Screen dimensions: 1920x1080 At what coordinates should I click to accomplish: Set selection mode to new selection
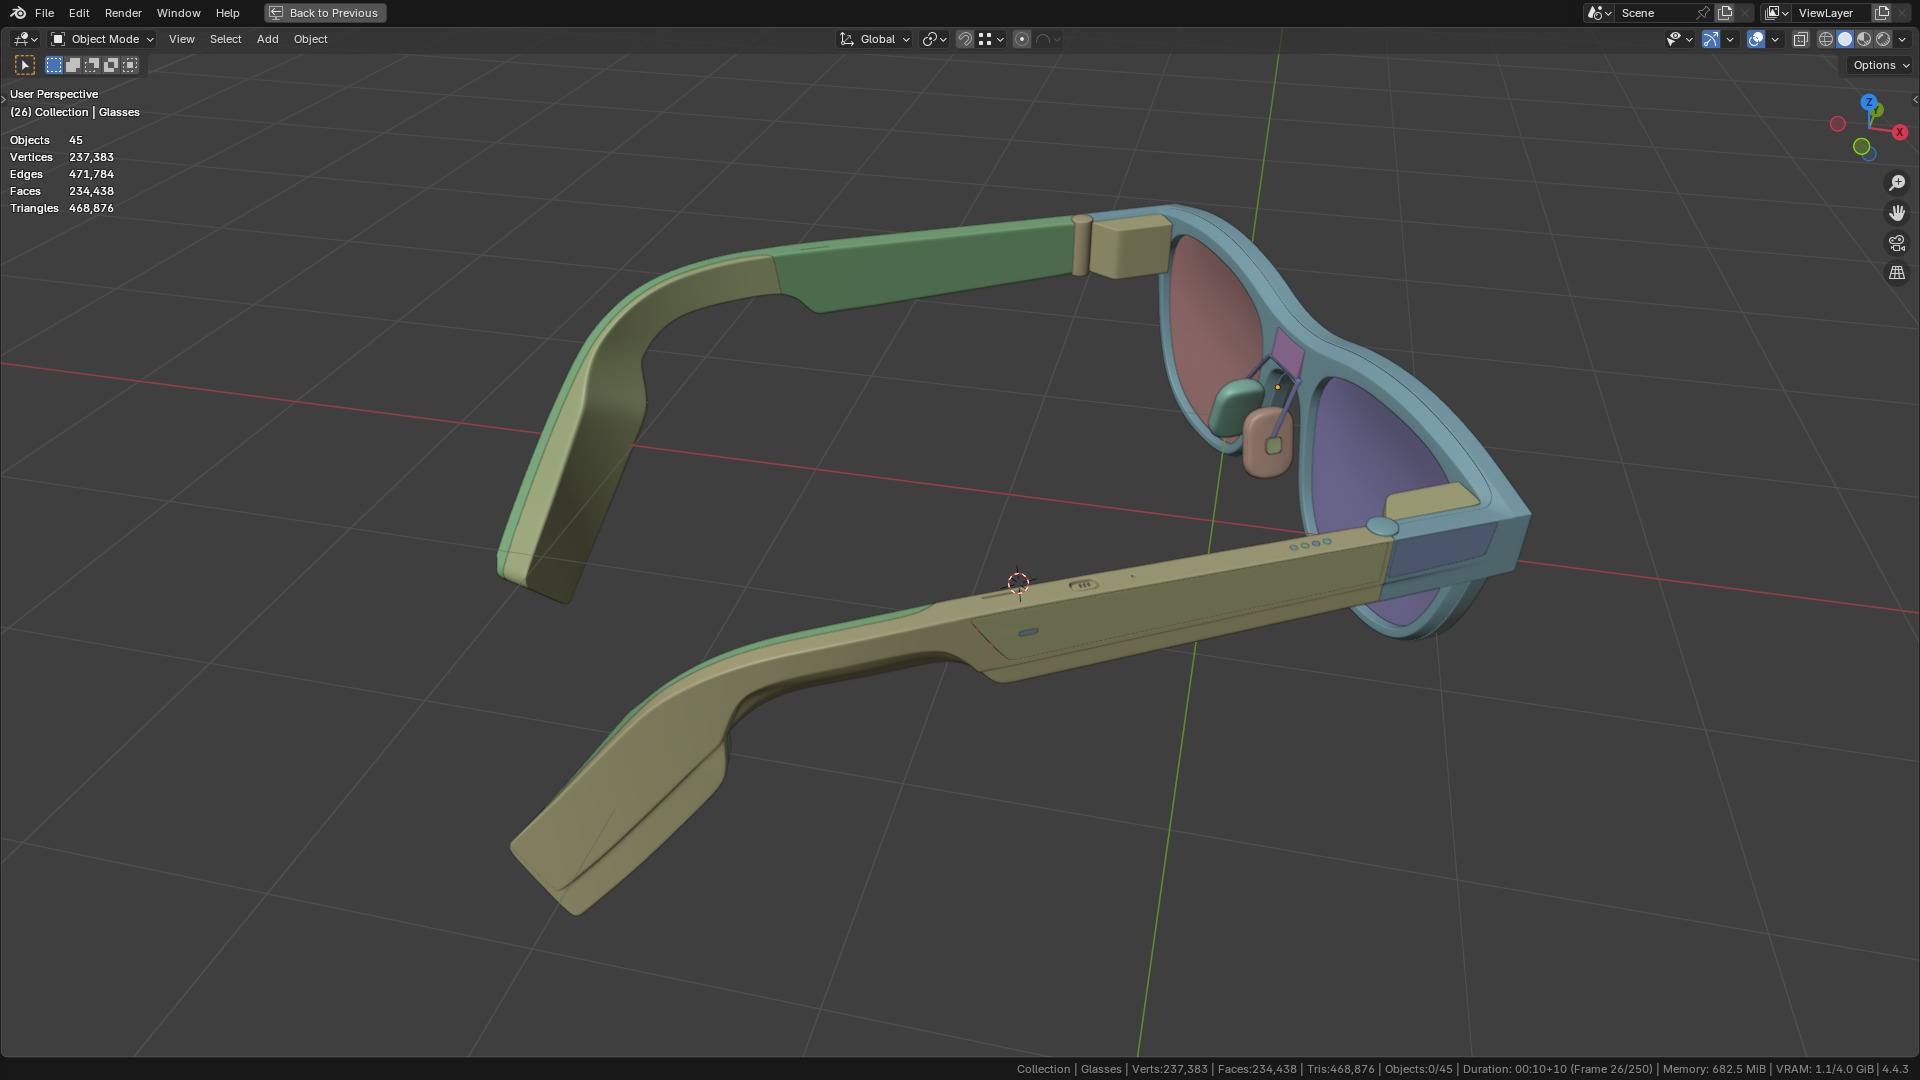tap(54, 65)
